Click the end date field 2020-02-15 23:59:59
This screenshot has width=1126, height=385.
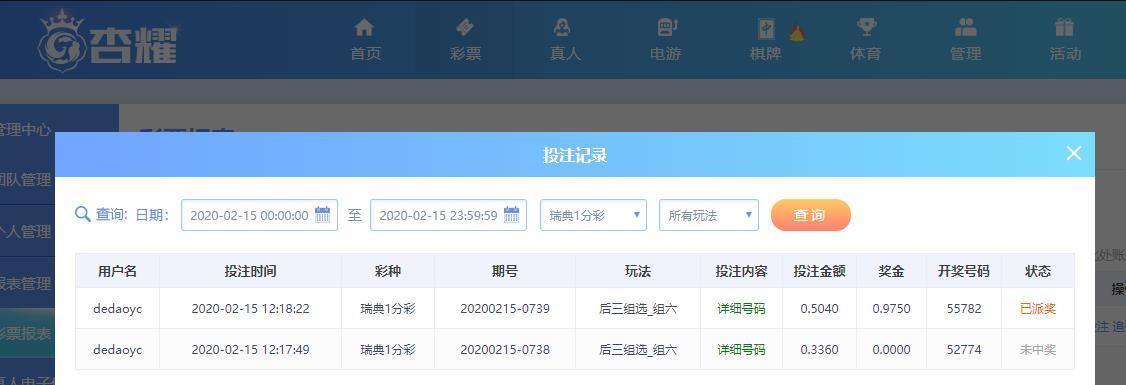click(448, 215)
